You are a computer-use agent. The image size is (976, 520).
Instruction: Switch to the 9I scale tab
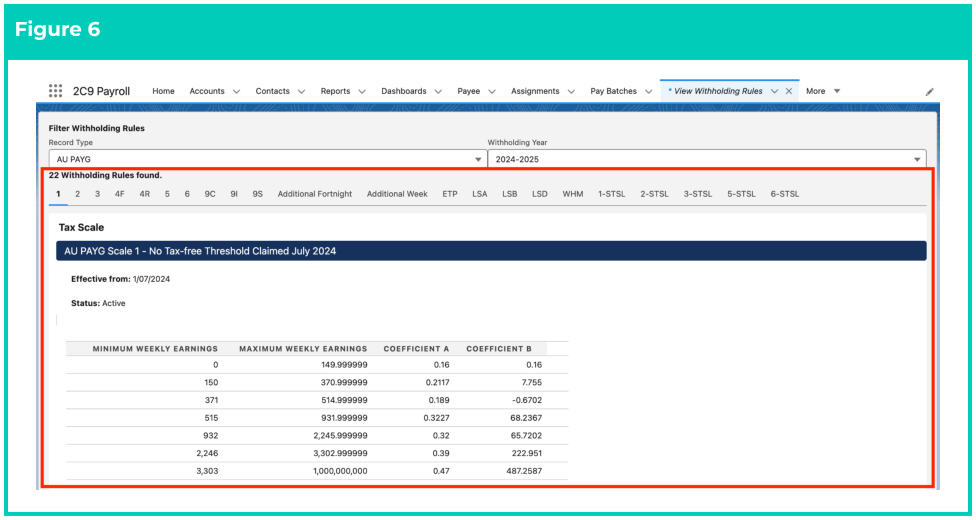click(234, 194)
